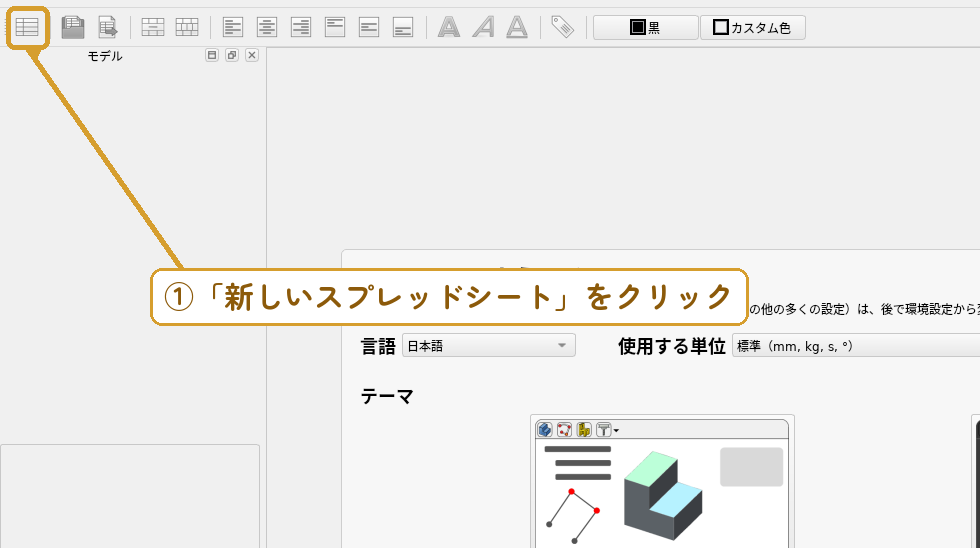Apply underline text style
This screenshot has height=548, width=980.
[x=517, y=27]
